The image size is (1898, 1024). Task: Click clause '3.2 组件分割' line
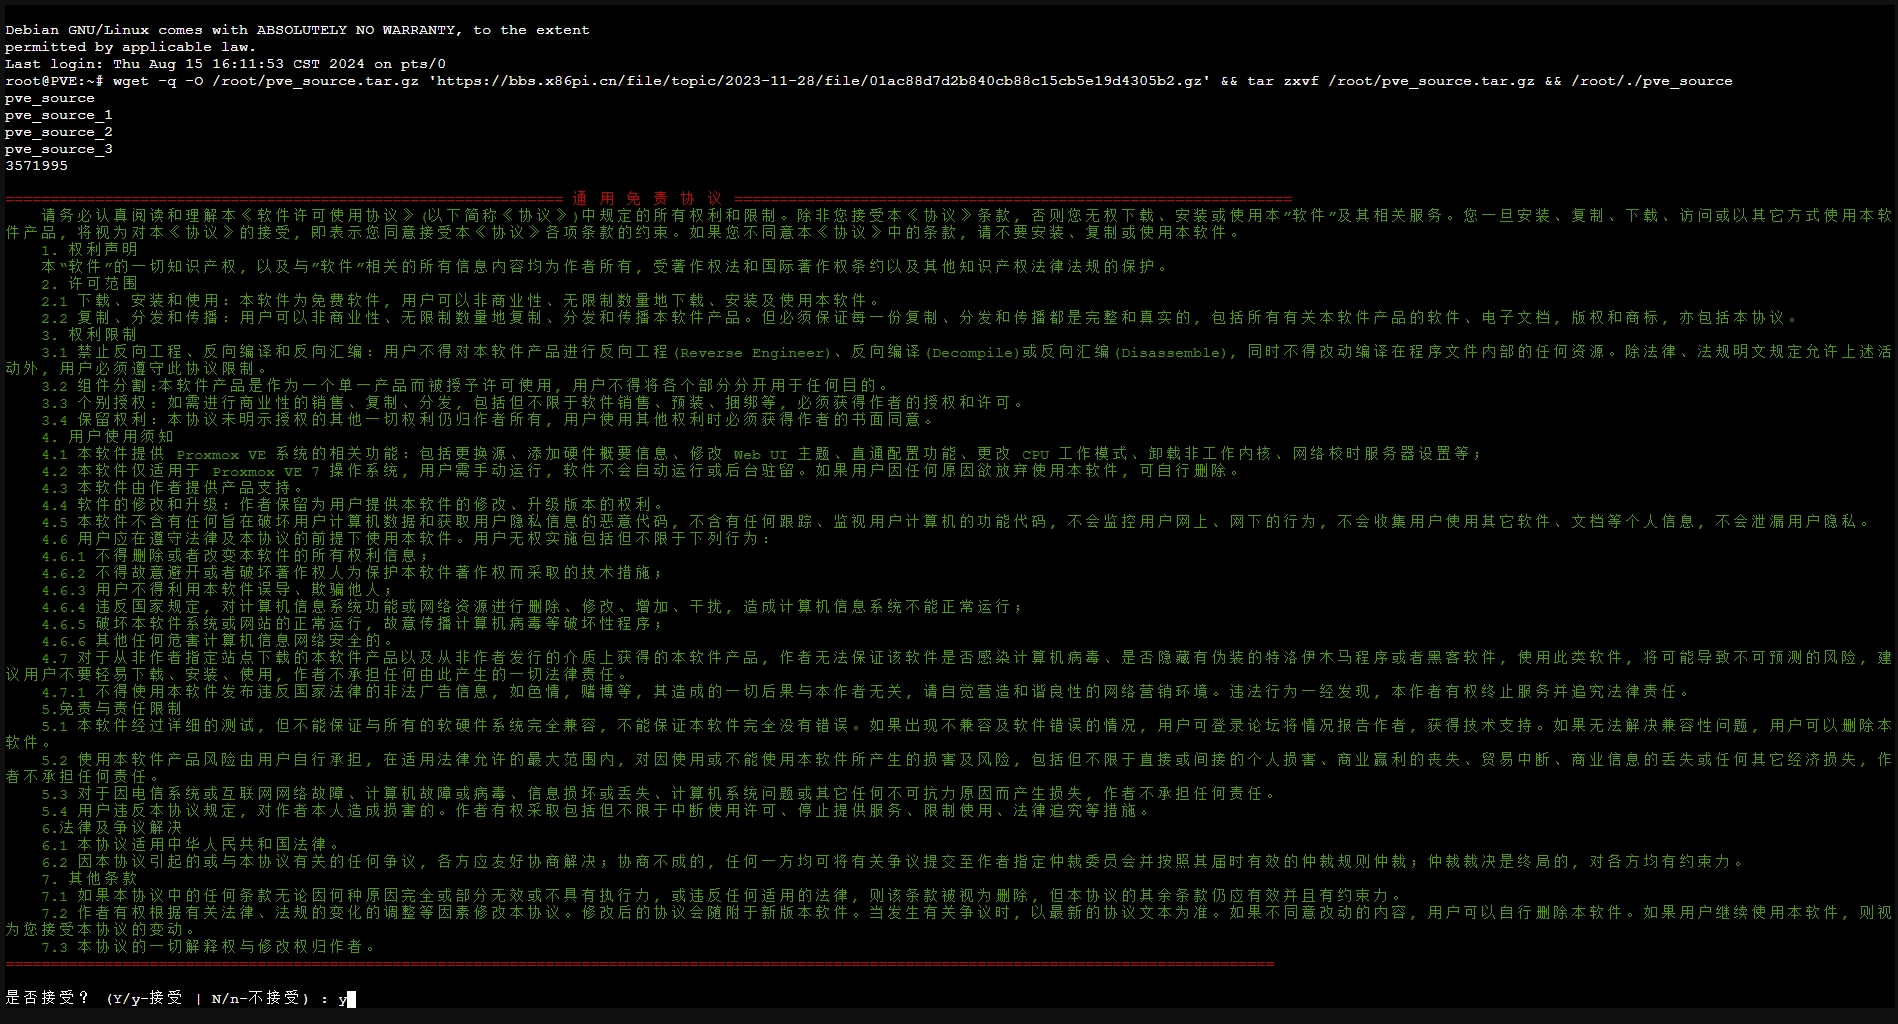(465, 386)
